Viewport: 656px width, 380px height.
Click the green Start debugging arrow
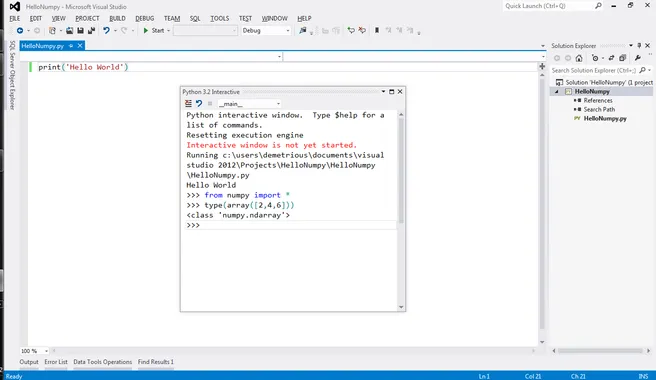click(x=146, y=31)
